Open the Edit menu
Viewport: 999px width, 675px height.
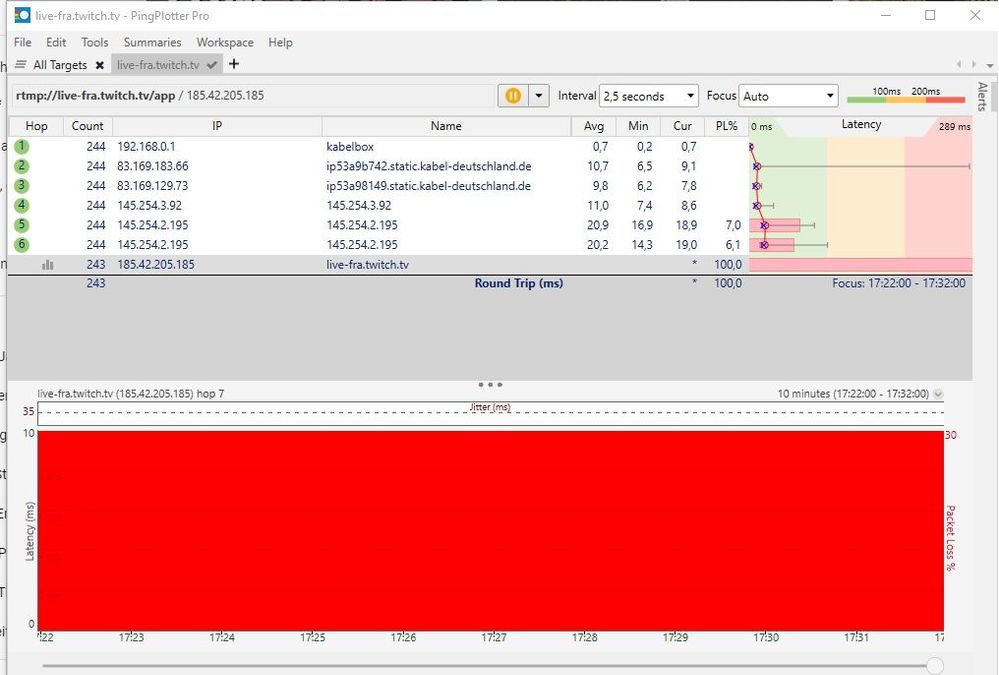(x=56, y=42)
